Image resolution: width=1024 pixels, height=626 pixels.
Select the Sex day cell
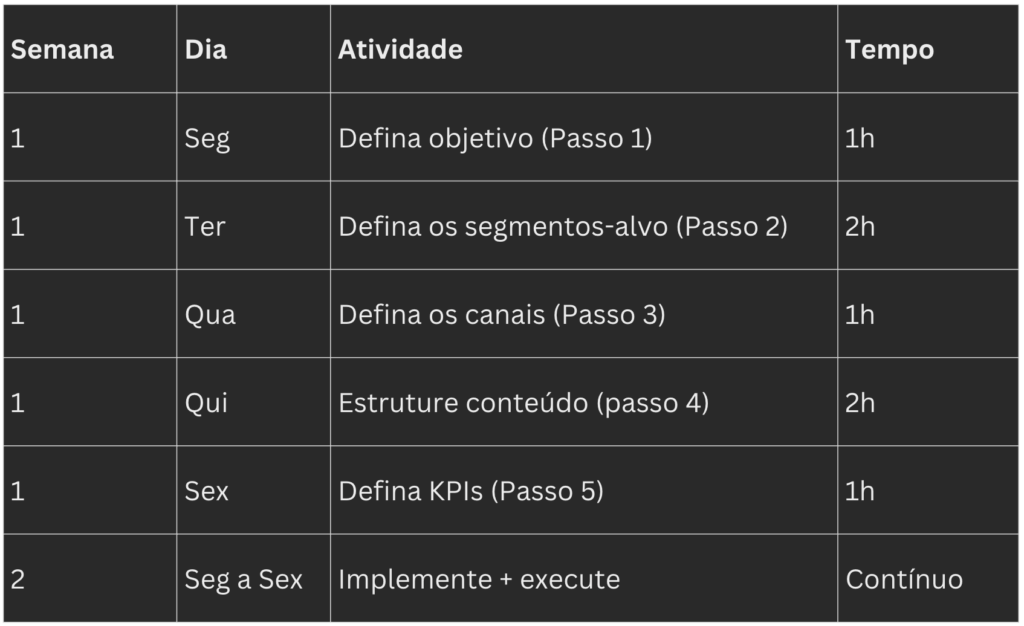[206, 490]
